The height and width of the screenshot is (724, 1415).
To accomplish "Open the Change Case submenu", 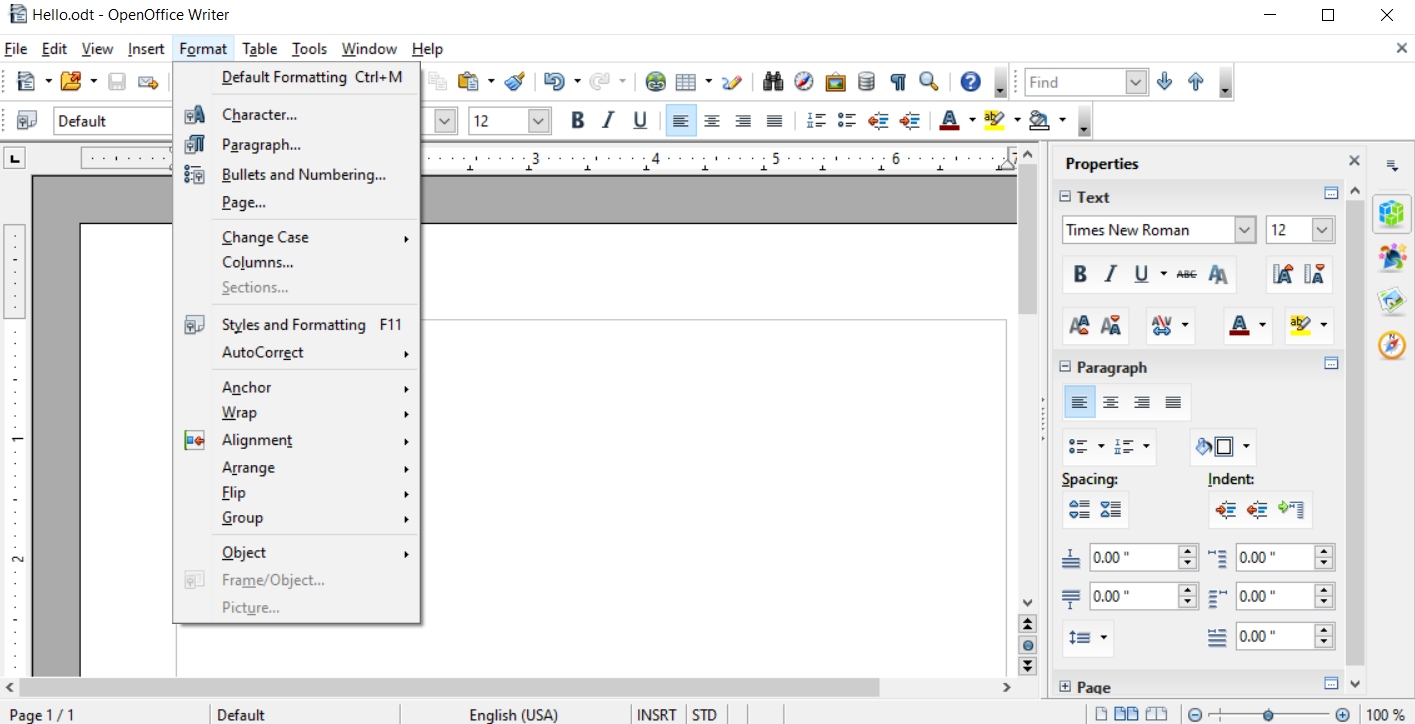I will pos(265,238).
